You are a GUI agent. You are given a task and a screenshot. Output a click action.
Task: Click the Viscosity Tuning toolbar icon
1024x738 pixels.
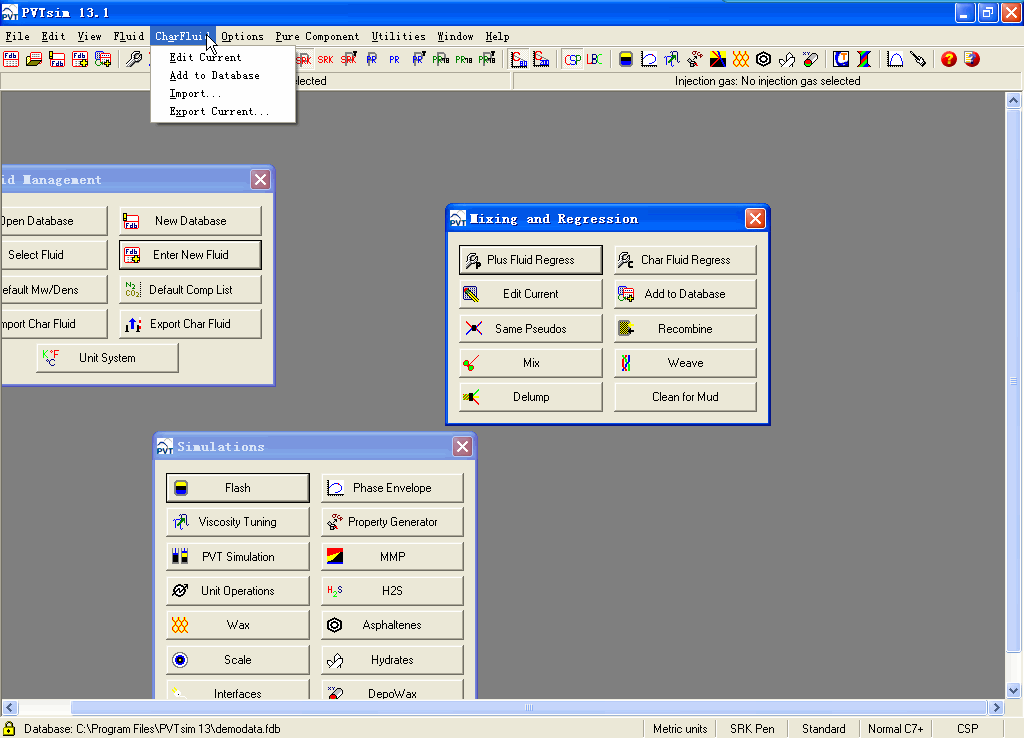pos(671,59)
